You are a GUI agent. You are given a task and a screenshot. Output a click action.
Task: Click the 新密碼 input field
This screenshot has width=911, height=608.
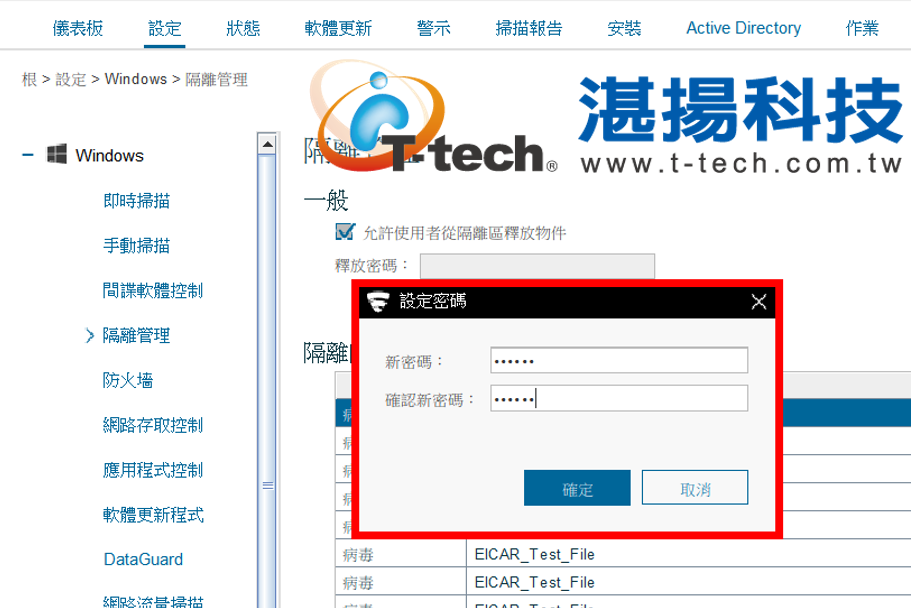tap(619, 360)
